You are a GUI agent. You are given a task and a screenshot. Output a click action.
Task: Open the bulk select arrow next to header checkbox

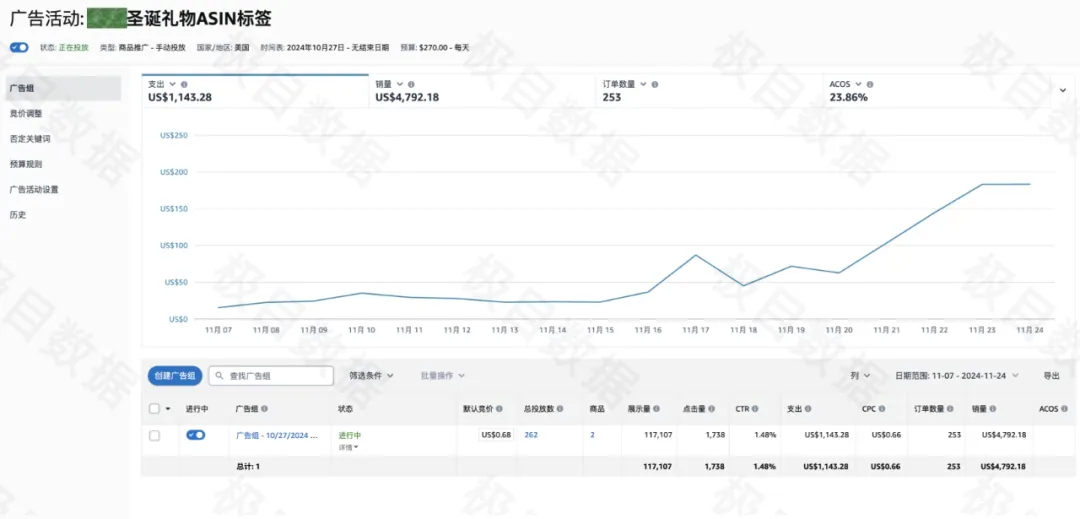point(167,410)
